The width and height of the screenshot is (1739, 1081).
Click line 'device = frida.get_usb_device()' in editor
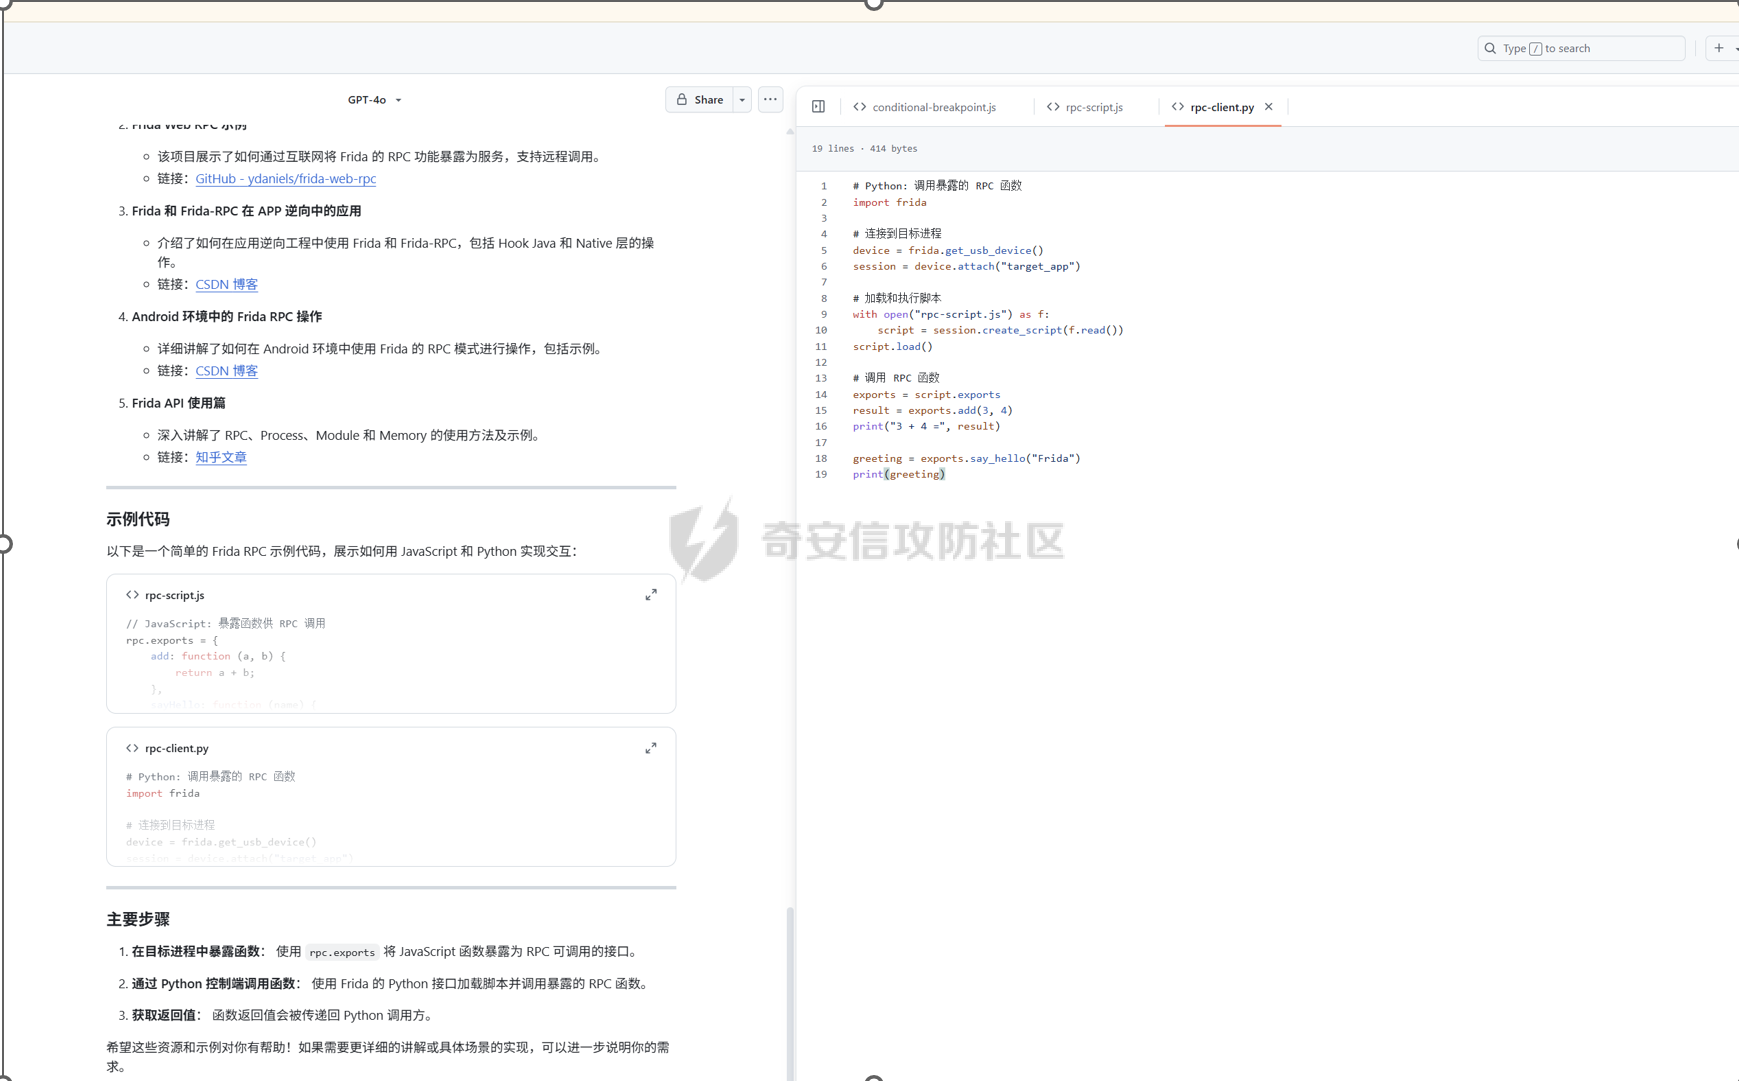[x=947, y=251]
